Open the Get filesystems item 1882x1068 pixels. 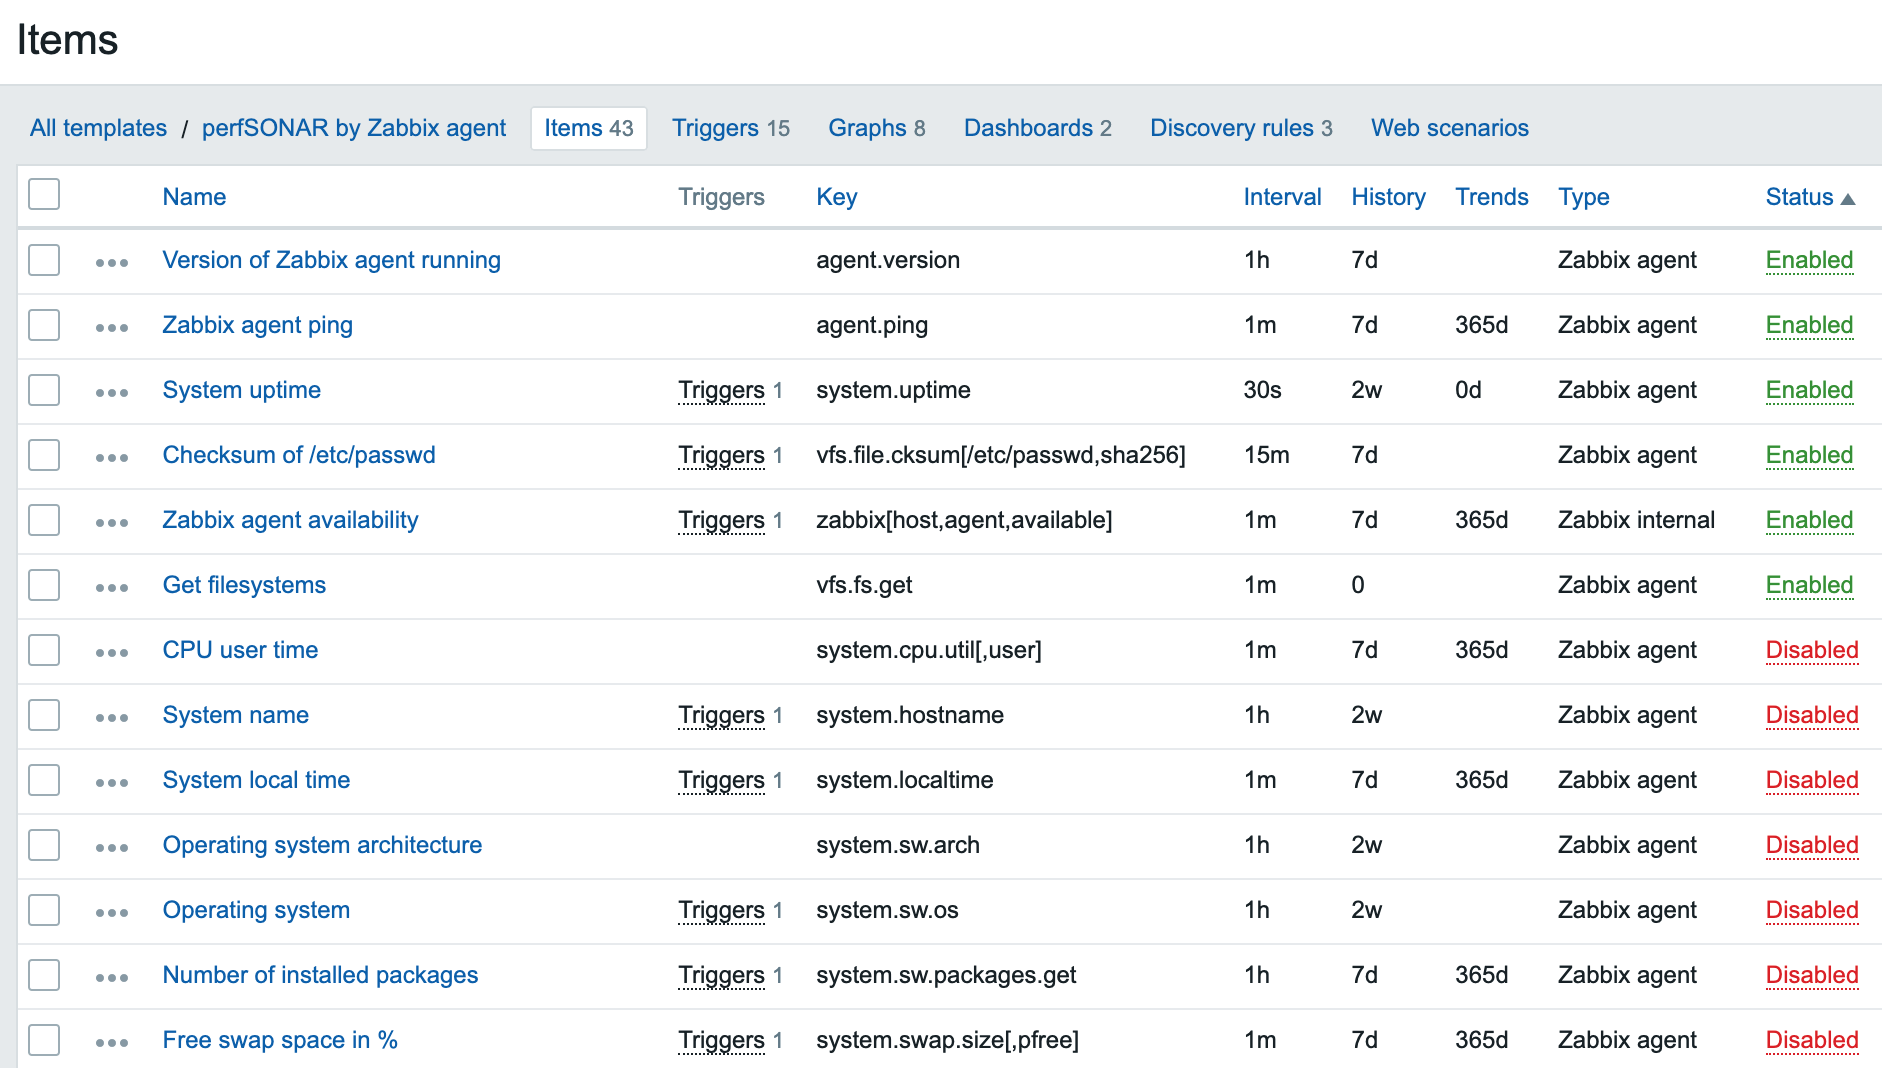244,585
